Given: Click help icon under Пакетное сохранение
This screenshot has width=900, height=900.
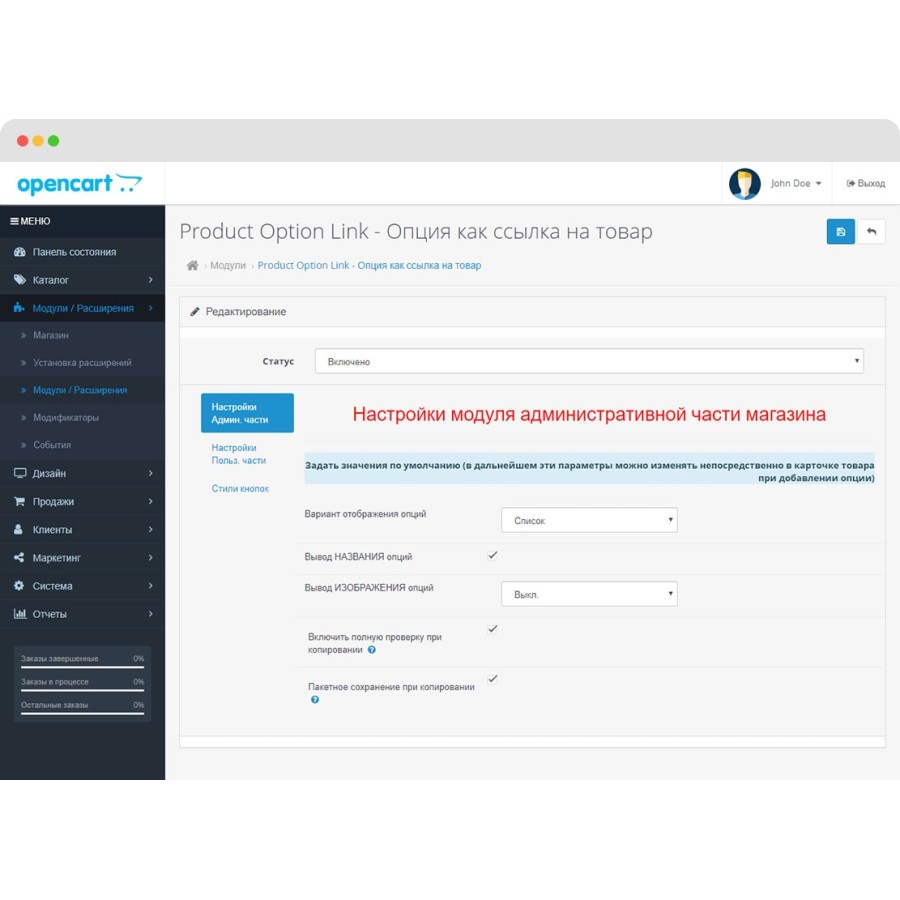Looking at the screenshot, I should (x=315, y=700).
